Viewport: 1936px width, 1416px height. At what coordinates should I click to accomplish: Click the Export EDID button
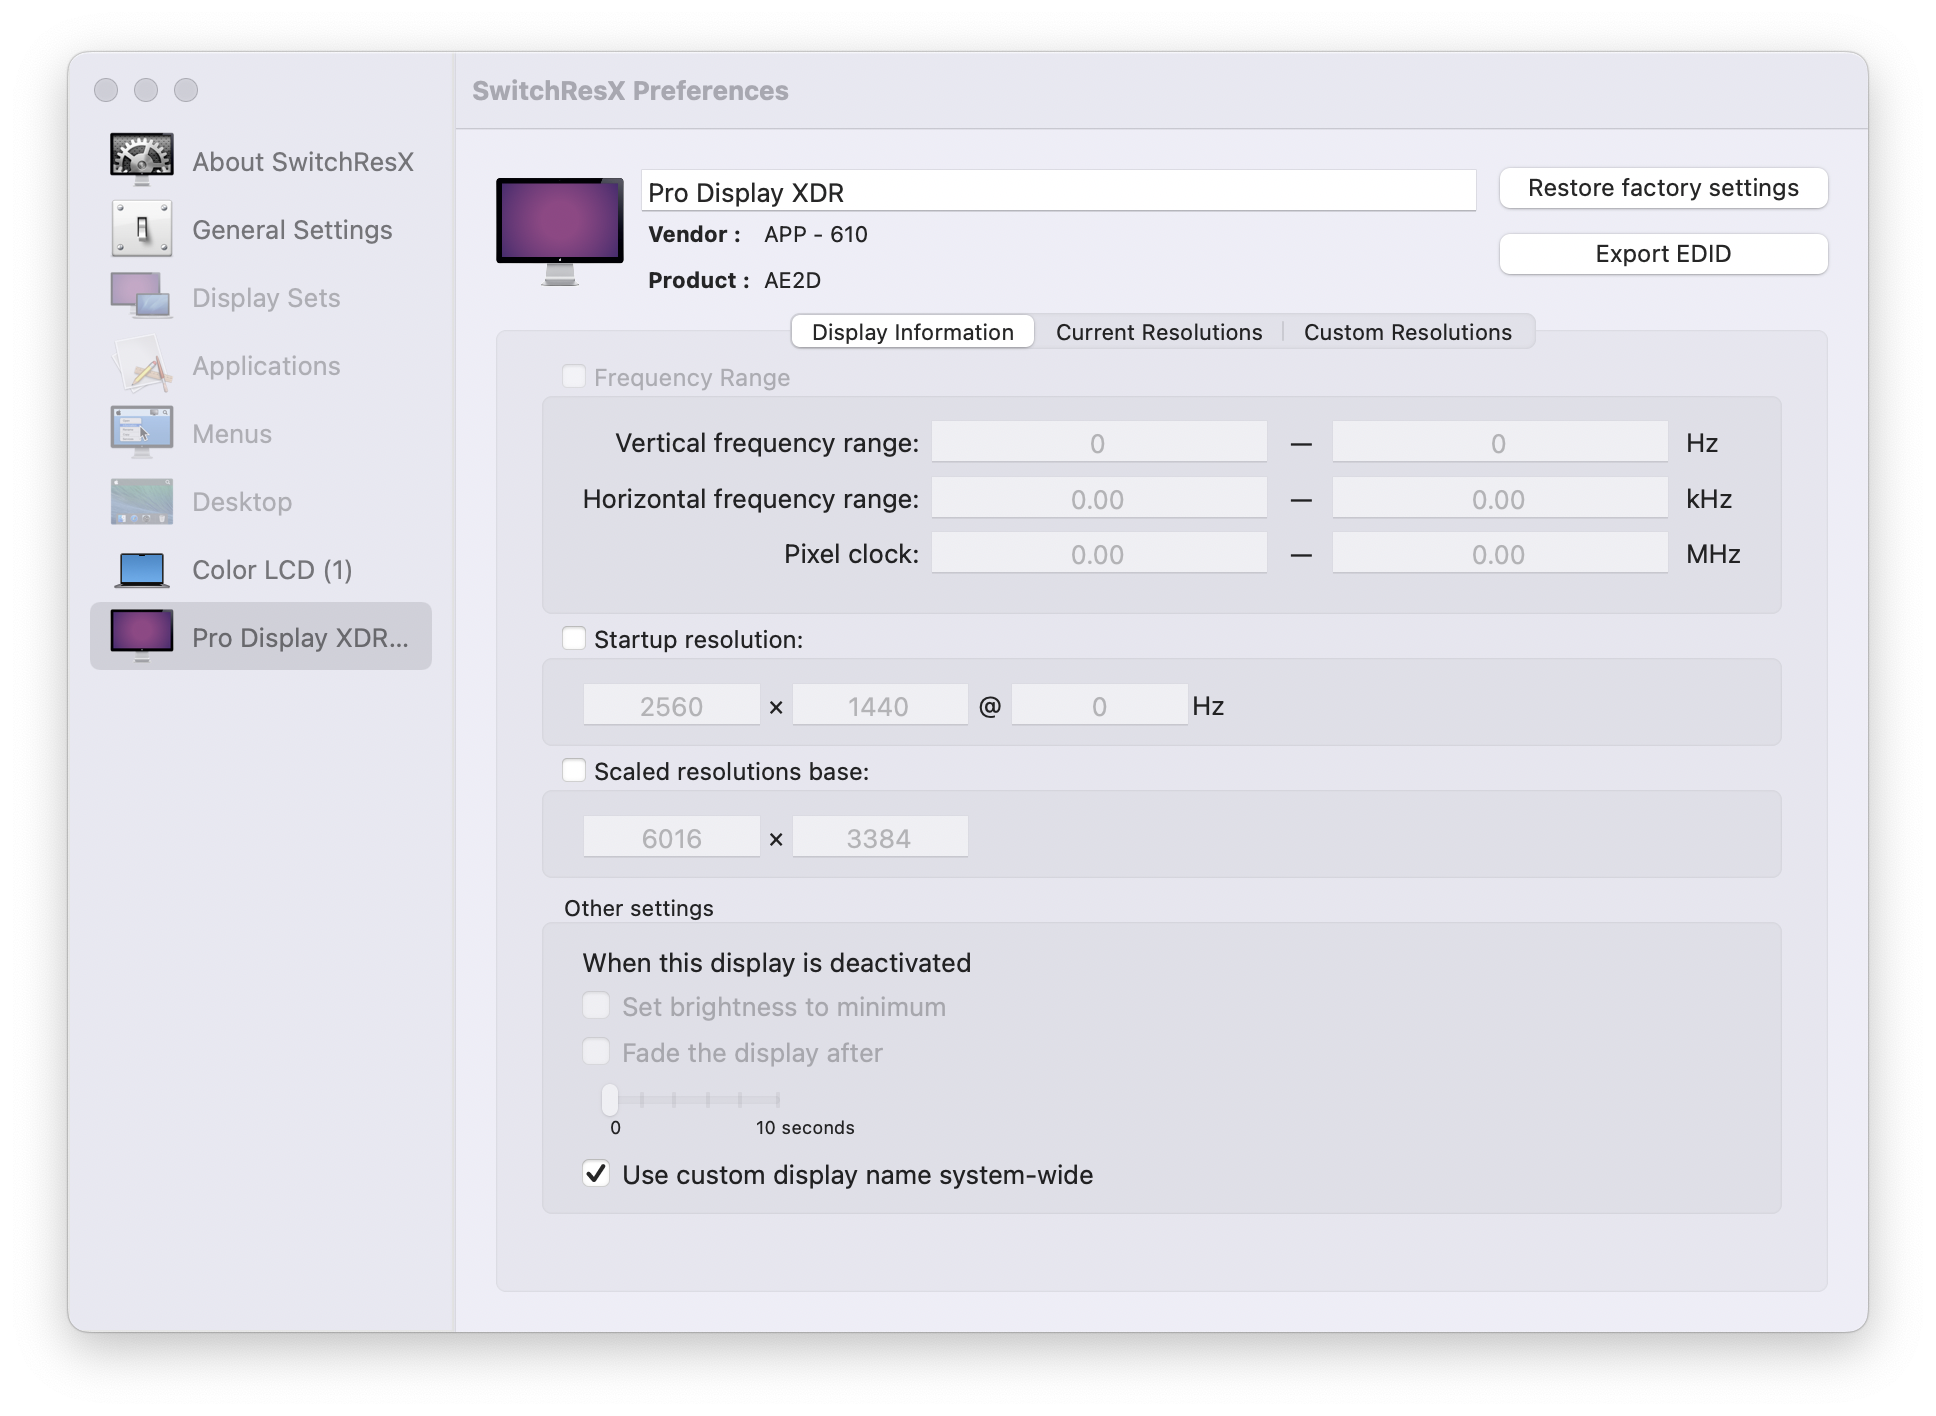pyautogui.click(x=1662, y=254)
